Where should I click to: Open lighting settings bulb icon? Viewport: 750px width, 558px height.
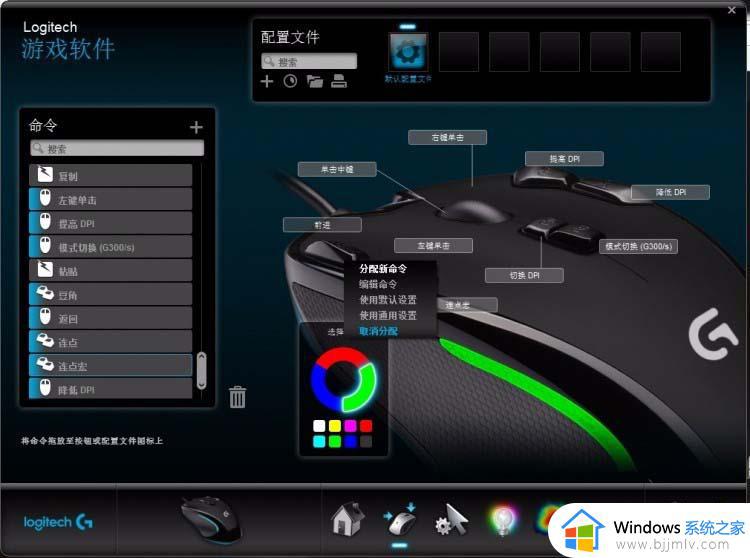pos(503,520)
